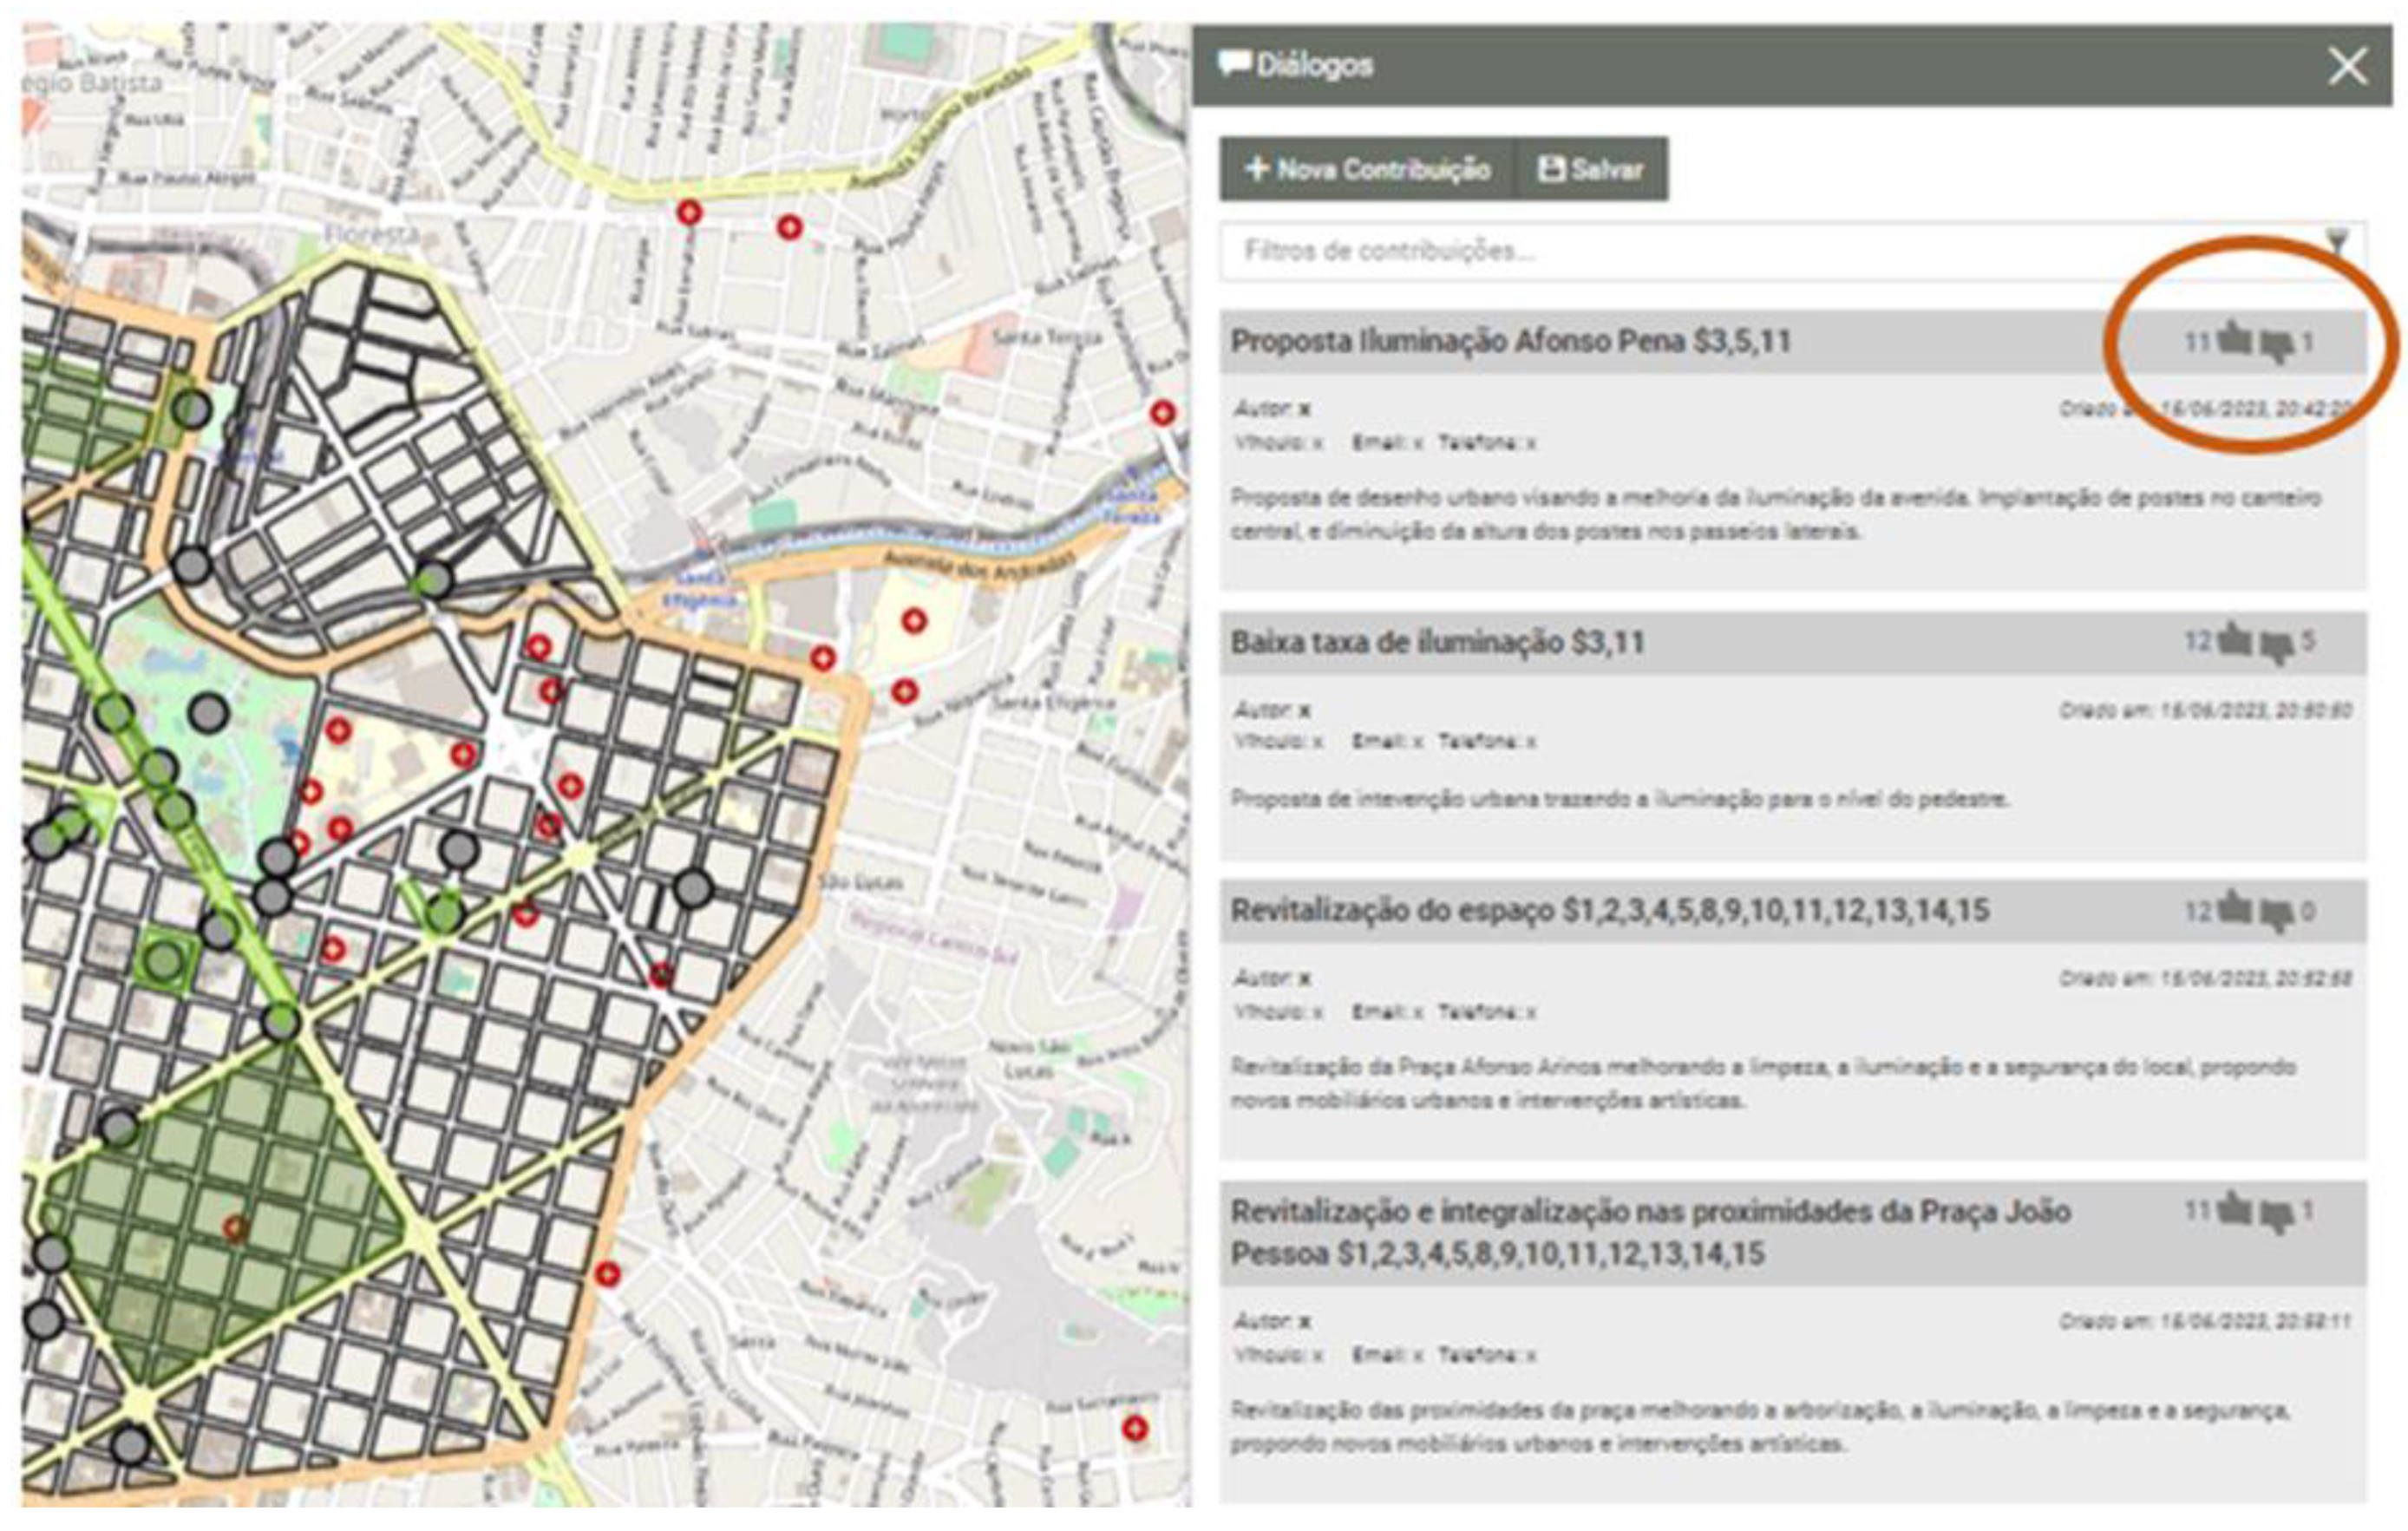Select Proposta Iluminação Afonso Pena title

tap(1509, 341)
